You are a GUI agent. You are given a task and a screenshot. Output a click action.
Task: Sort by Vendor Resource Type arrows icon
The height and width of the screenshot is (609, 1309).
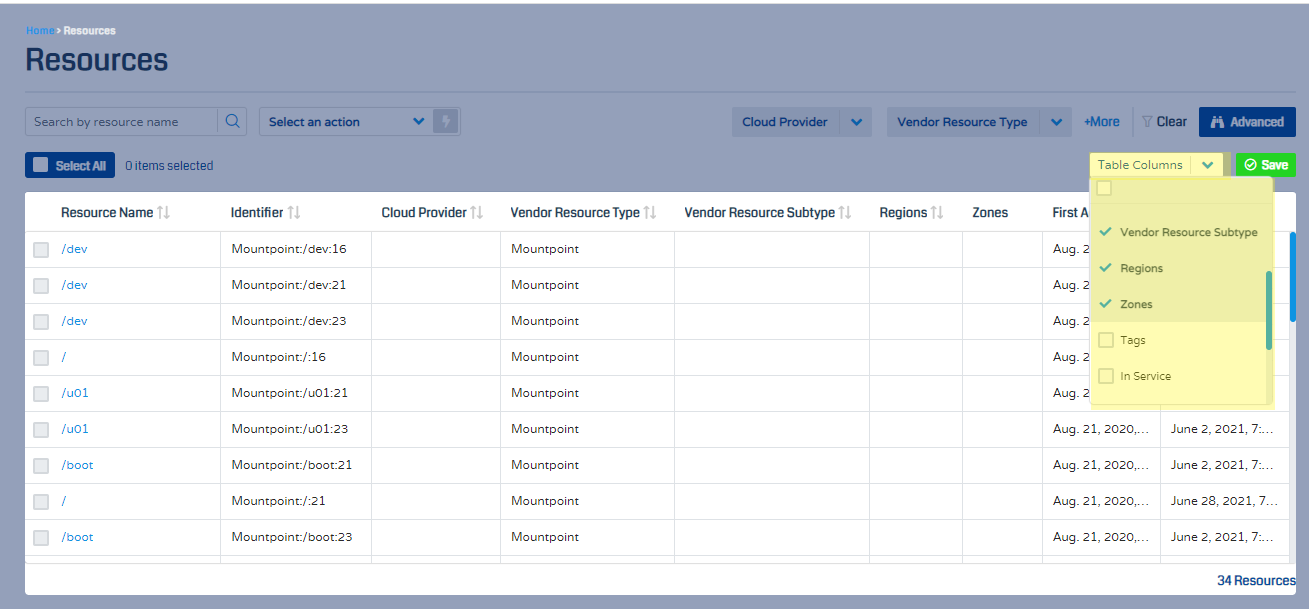pos(650,213)
